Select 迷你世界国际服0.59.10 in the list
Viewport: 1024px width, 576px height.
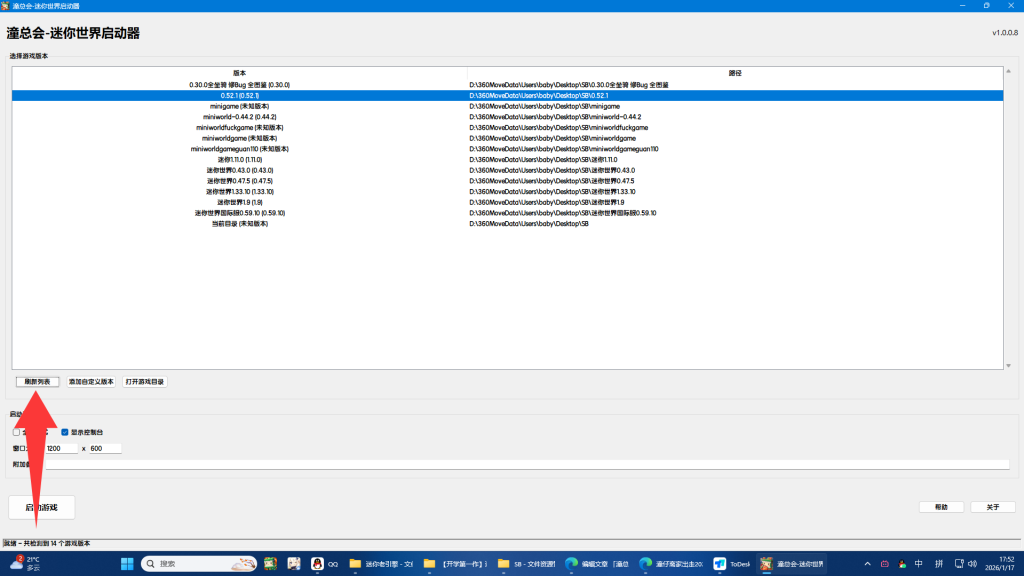click(x=240, y=213)
